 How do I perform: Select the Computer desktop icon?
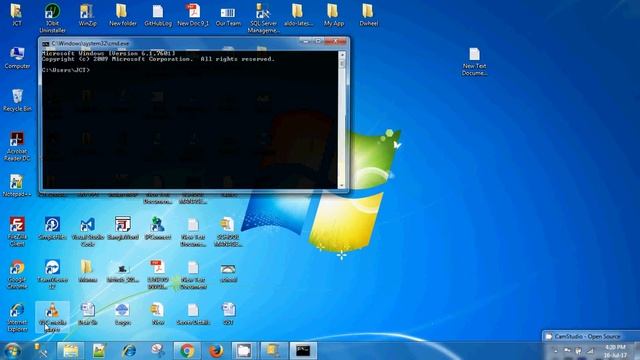(x=17, y=58)
